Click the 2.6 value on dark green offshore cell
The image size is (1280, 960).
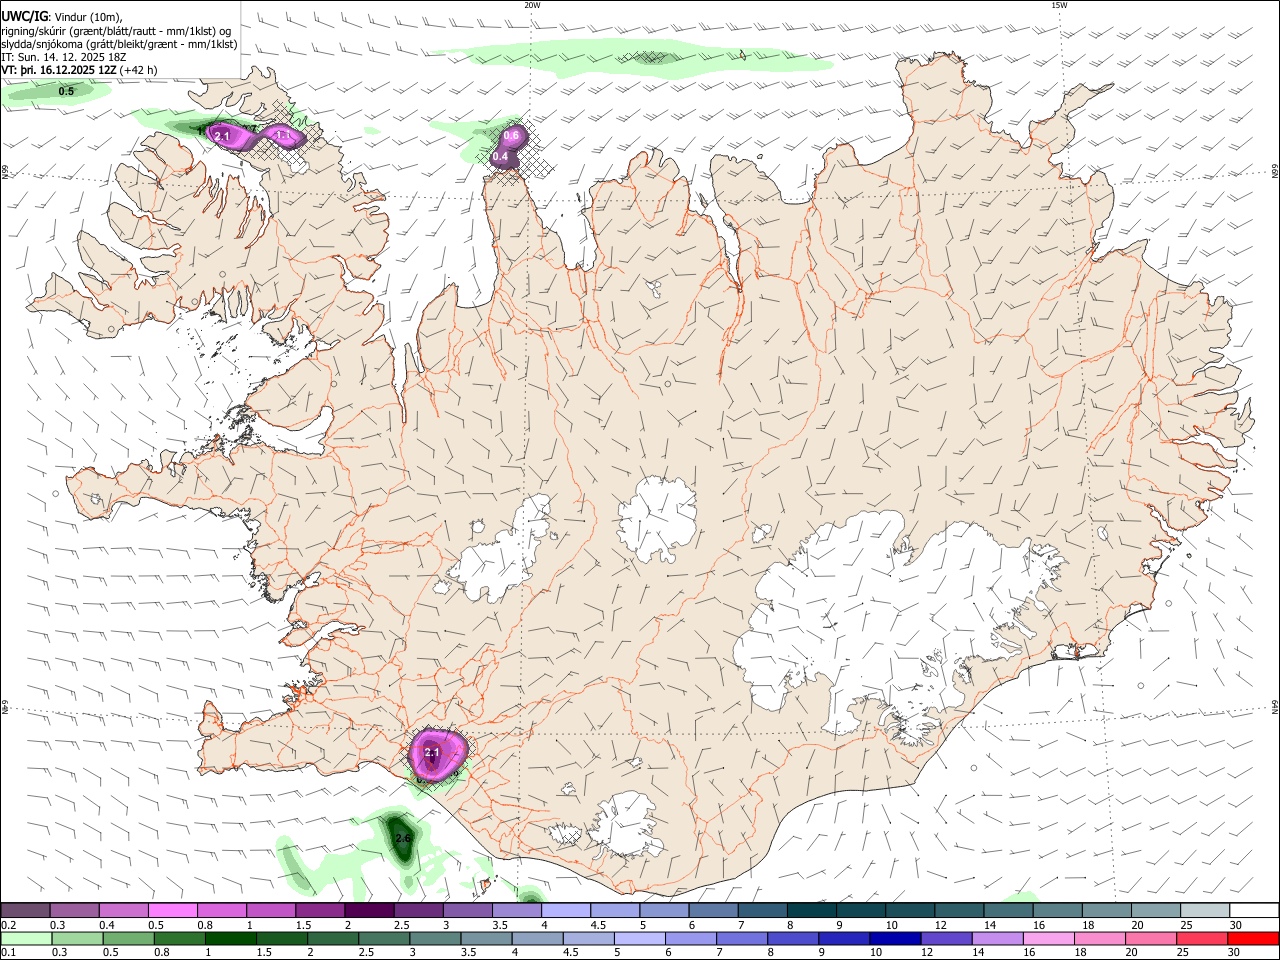[403, 838]
